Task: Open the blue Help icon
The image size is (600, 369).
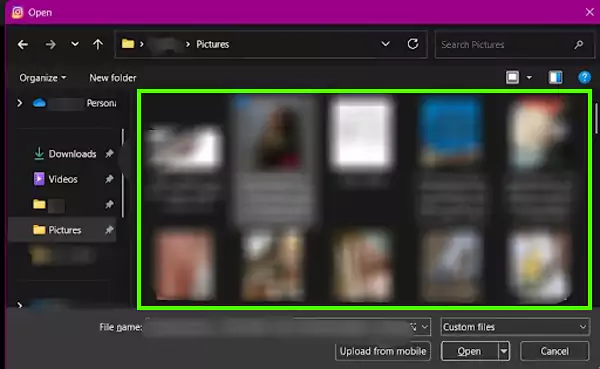Action: click(x=584, y=78)
